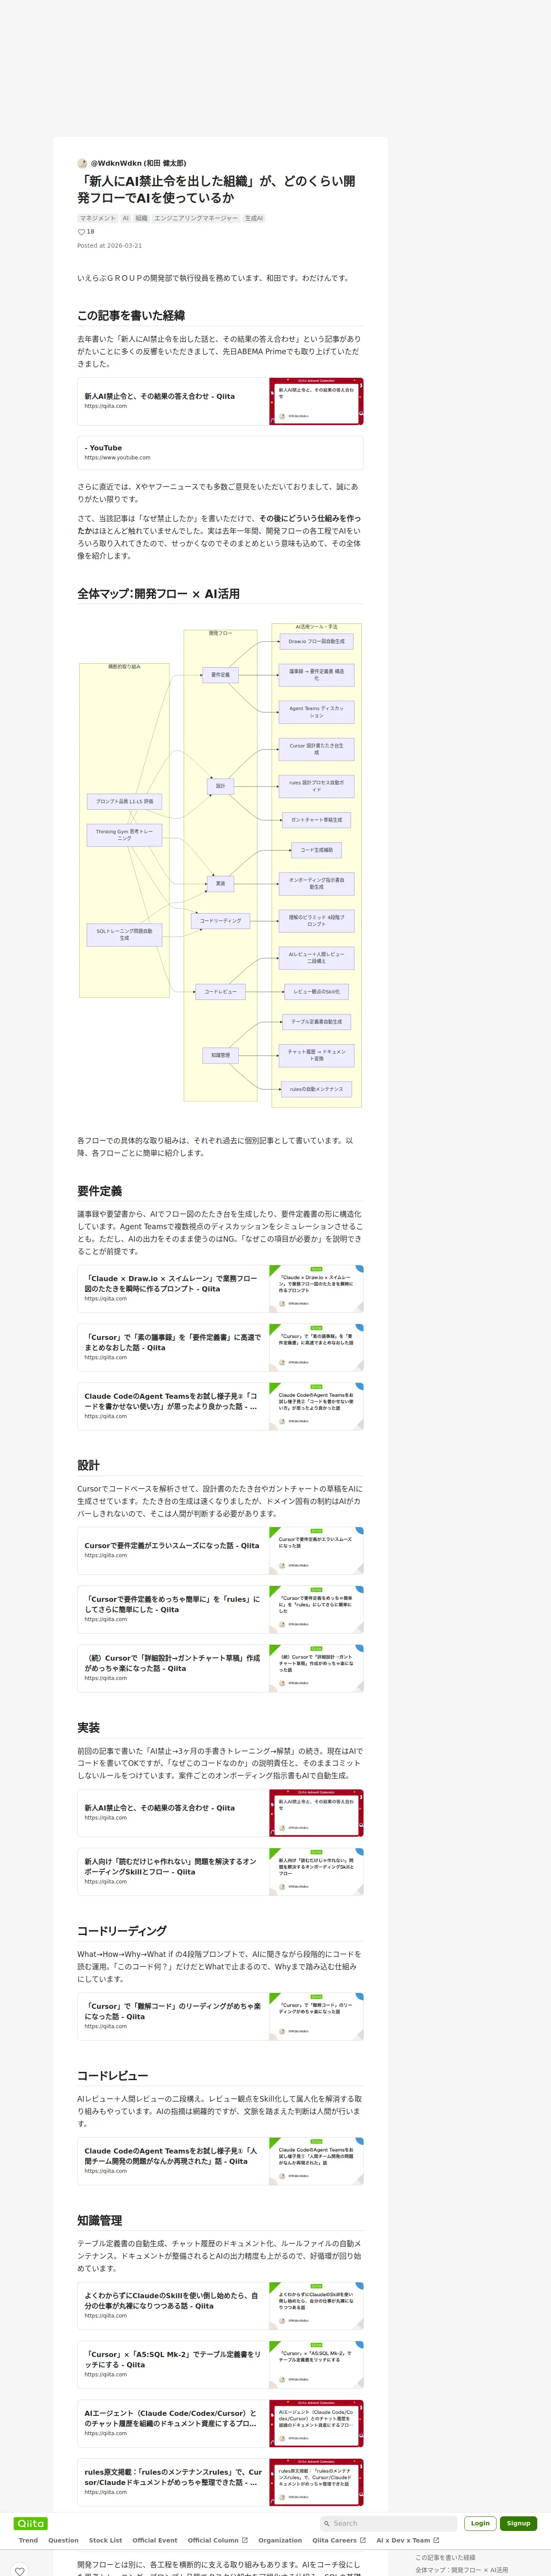Screen dimensions: 551x2576
Task: Open the Qiita Careers nav item
Action: tap(339, 2540)
